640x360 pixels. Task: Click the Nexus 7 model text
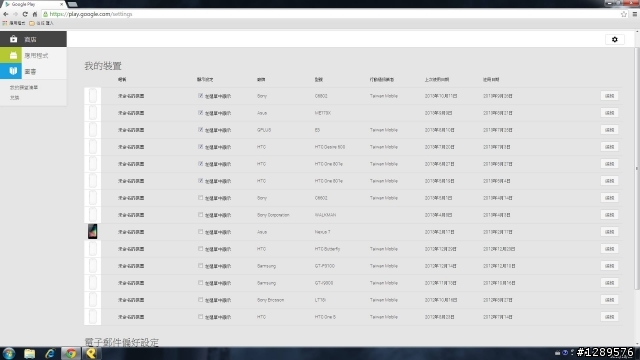click(322, 232)
